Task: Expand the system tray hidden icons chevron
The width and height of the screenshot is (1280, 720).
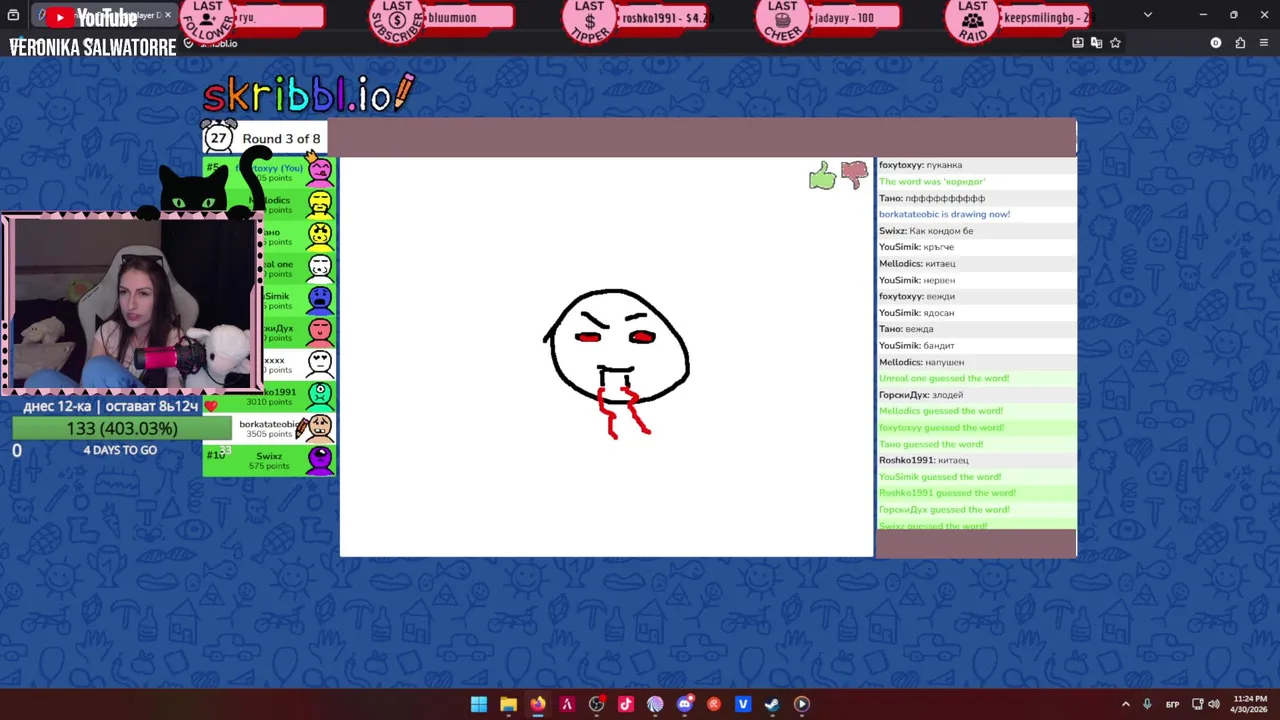Action: [1125, 704]
